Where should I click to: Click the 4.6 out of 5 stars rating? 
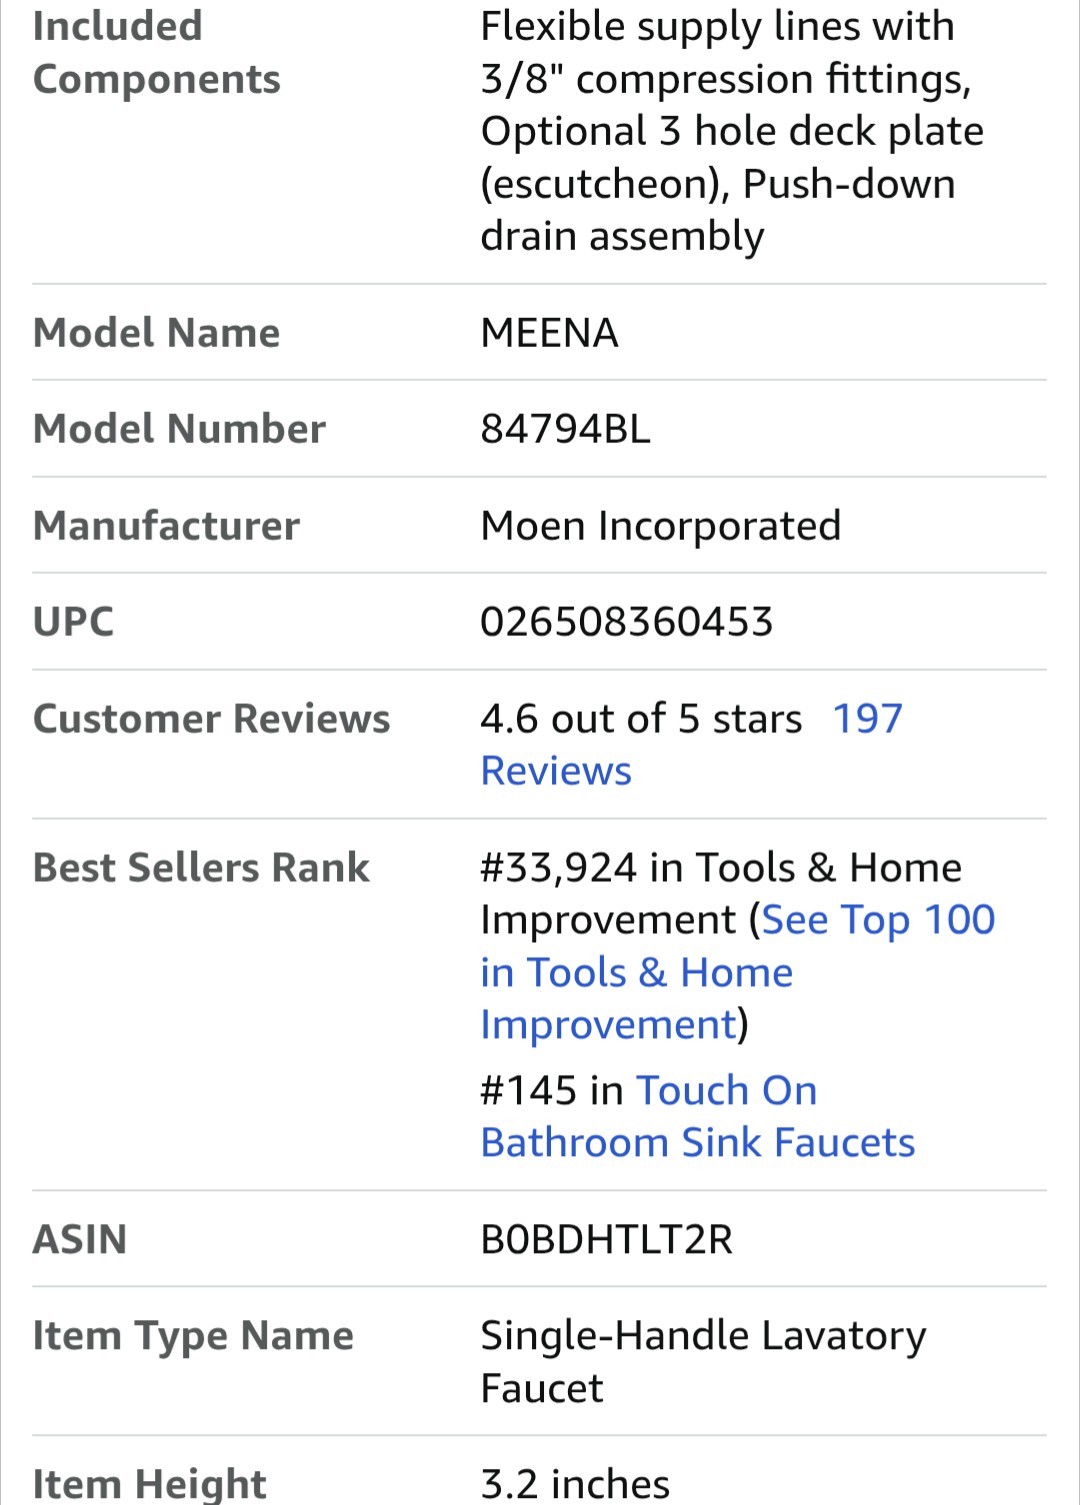click(x=640, y=720)
